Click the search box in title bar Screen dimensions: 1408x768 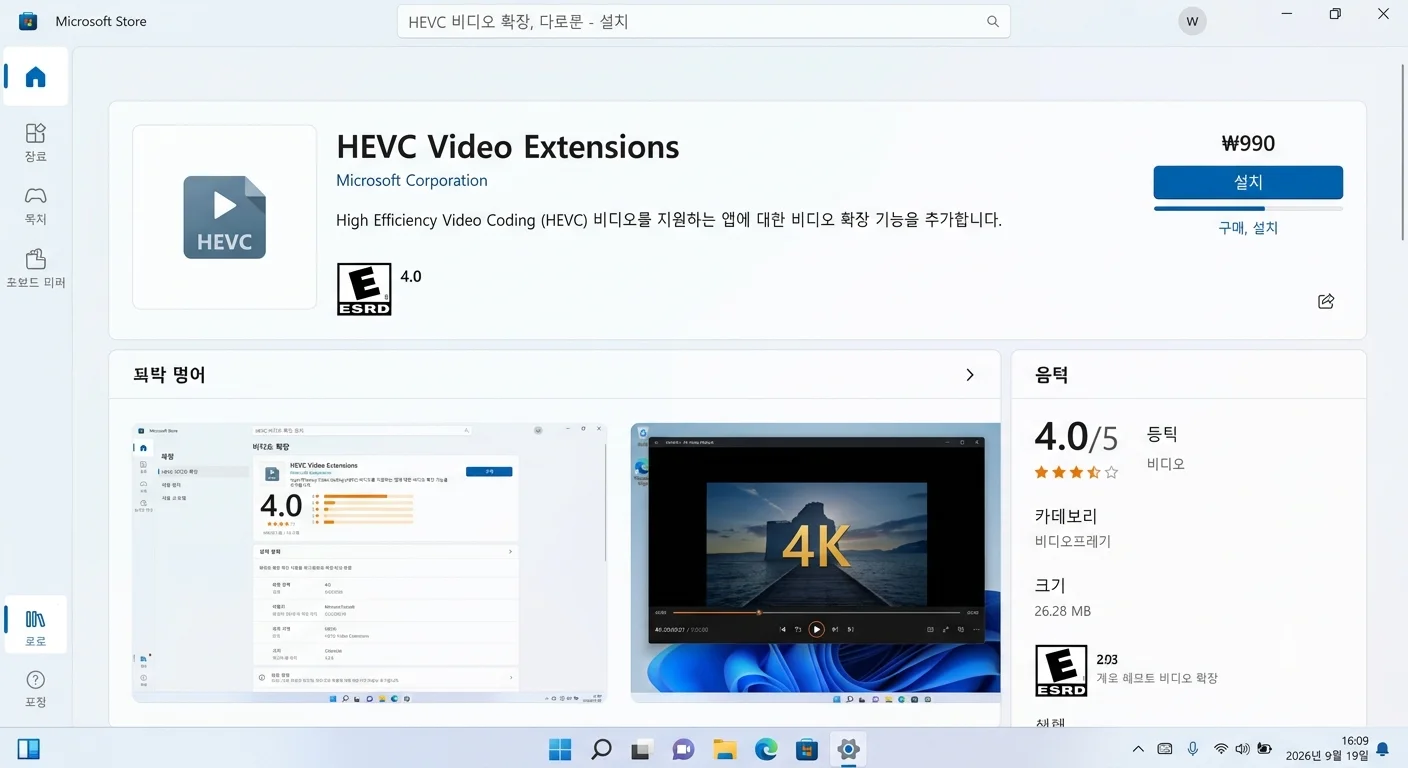[704, 21]
